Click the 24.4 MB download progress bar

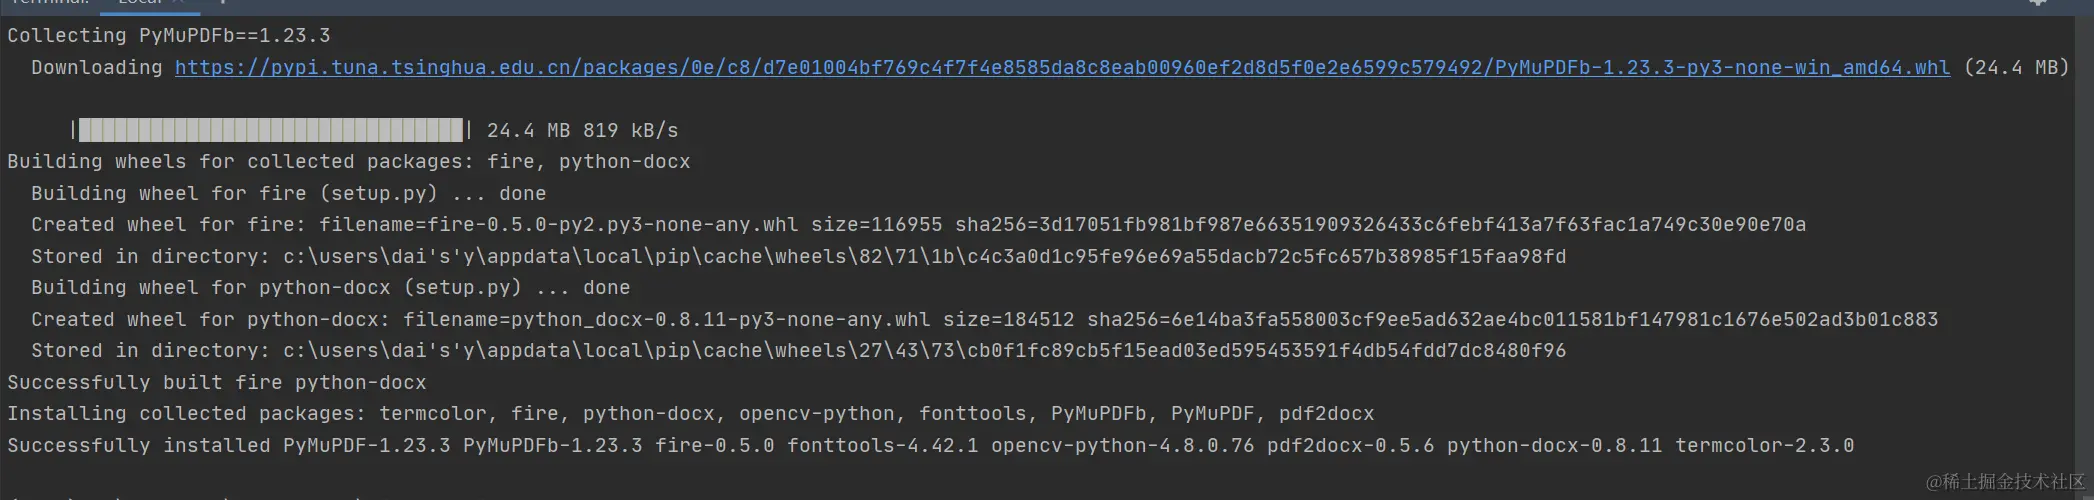(270, 130)
